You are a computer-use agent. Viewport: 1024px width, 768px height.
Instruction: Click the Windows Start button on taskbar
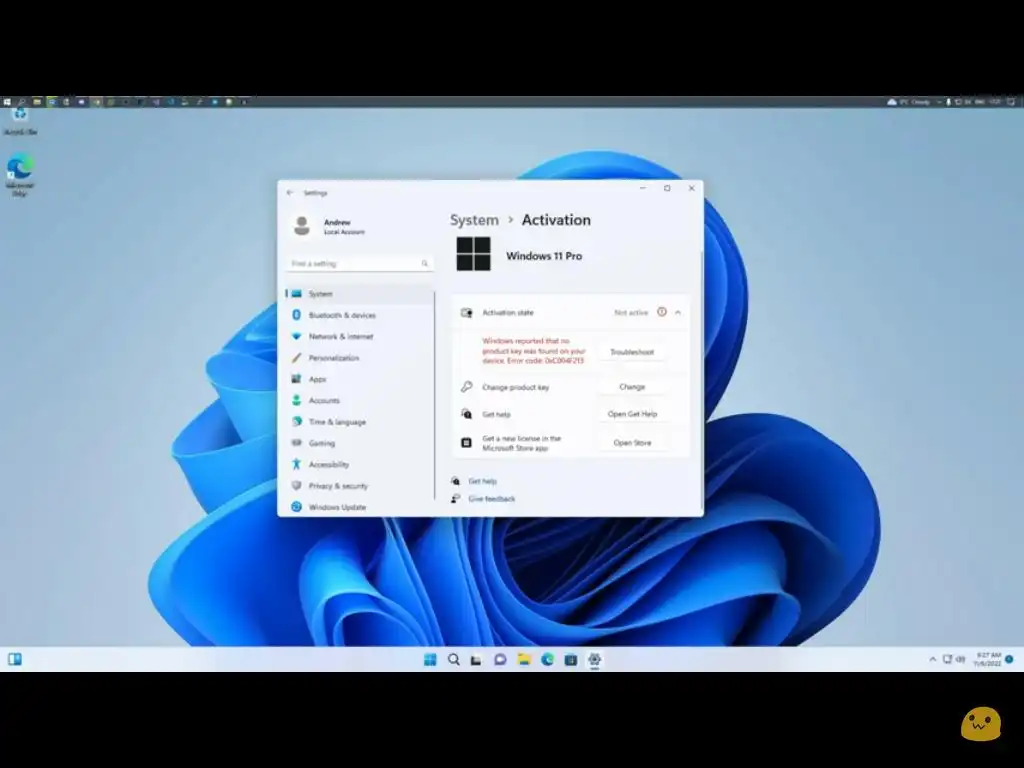click(x=430, y=660)
